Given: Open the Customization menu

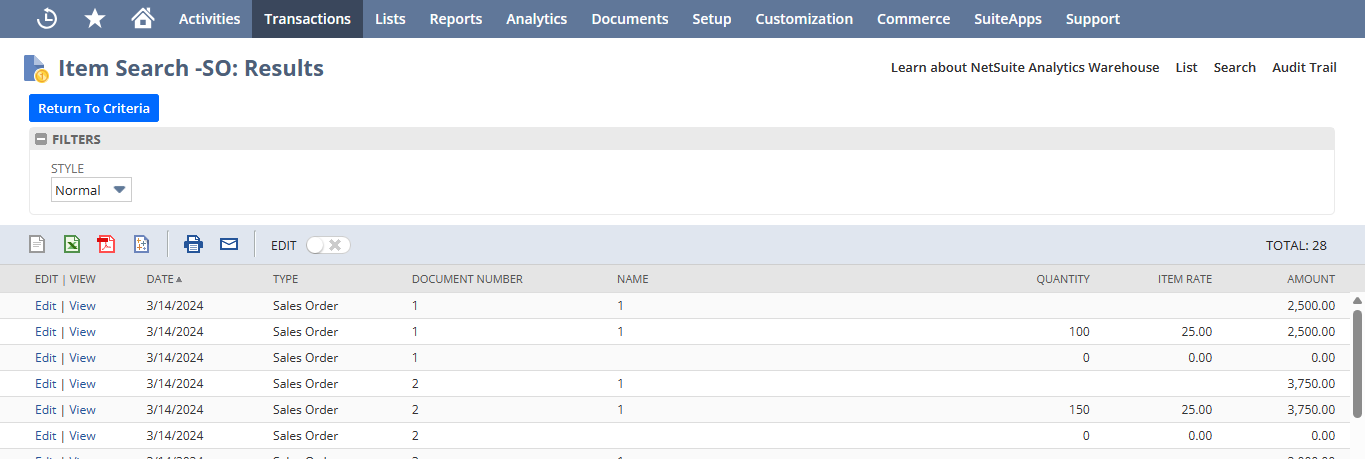Looking at the screenshot, I should click(804, 19).
